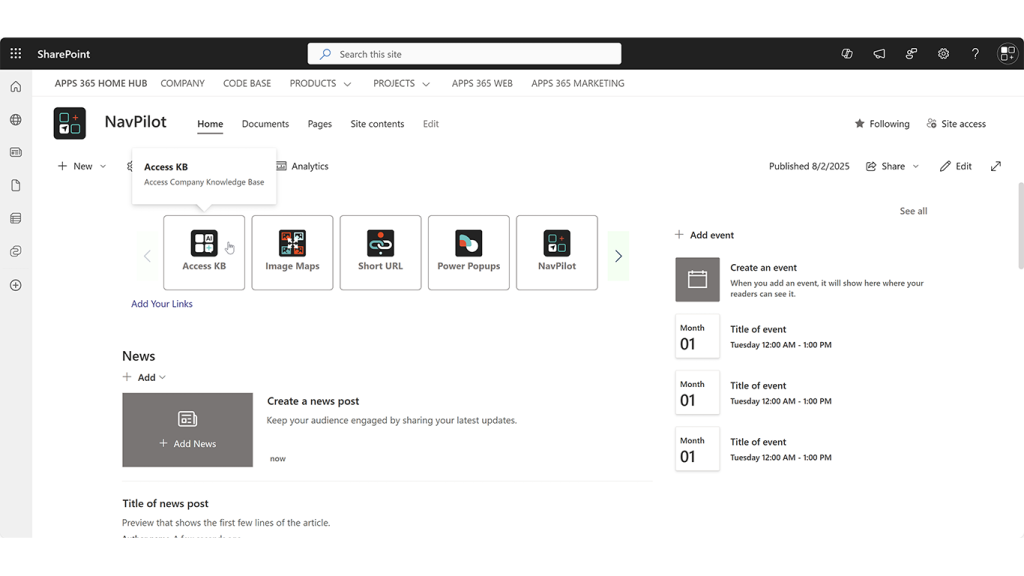
Task: Open the New dropdown in the command bar
Action: coord(82,167)
